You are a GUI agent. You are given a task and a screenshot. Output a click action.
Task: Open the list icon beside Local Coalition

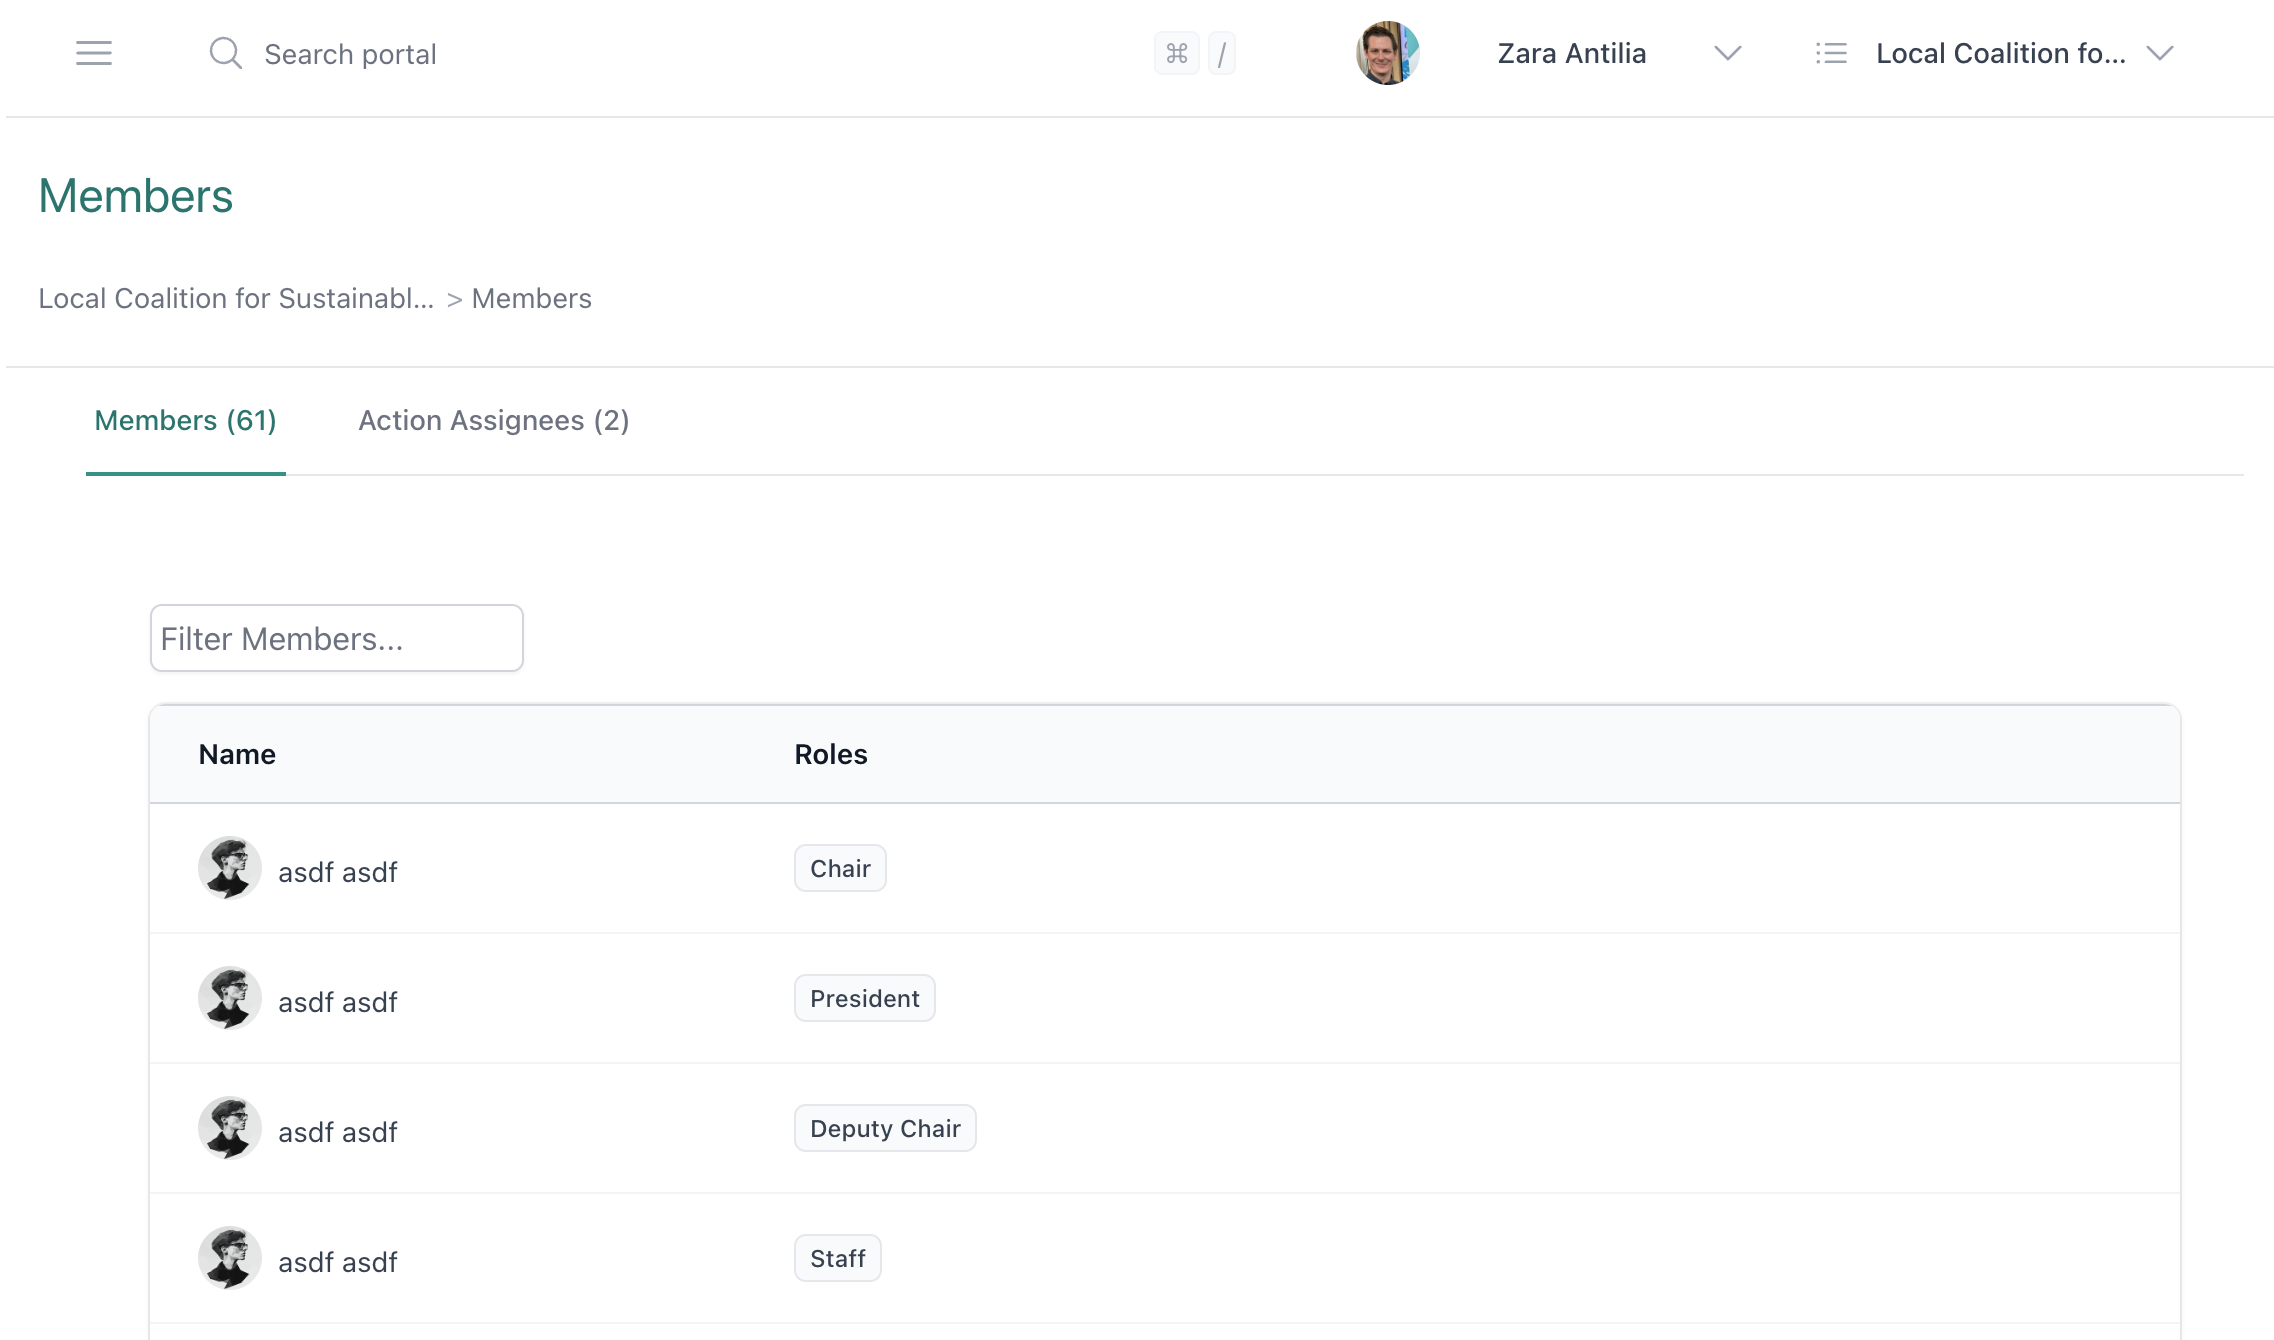click(1831, 53)
